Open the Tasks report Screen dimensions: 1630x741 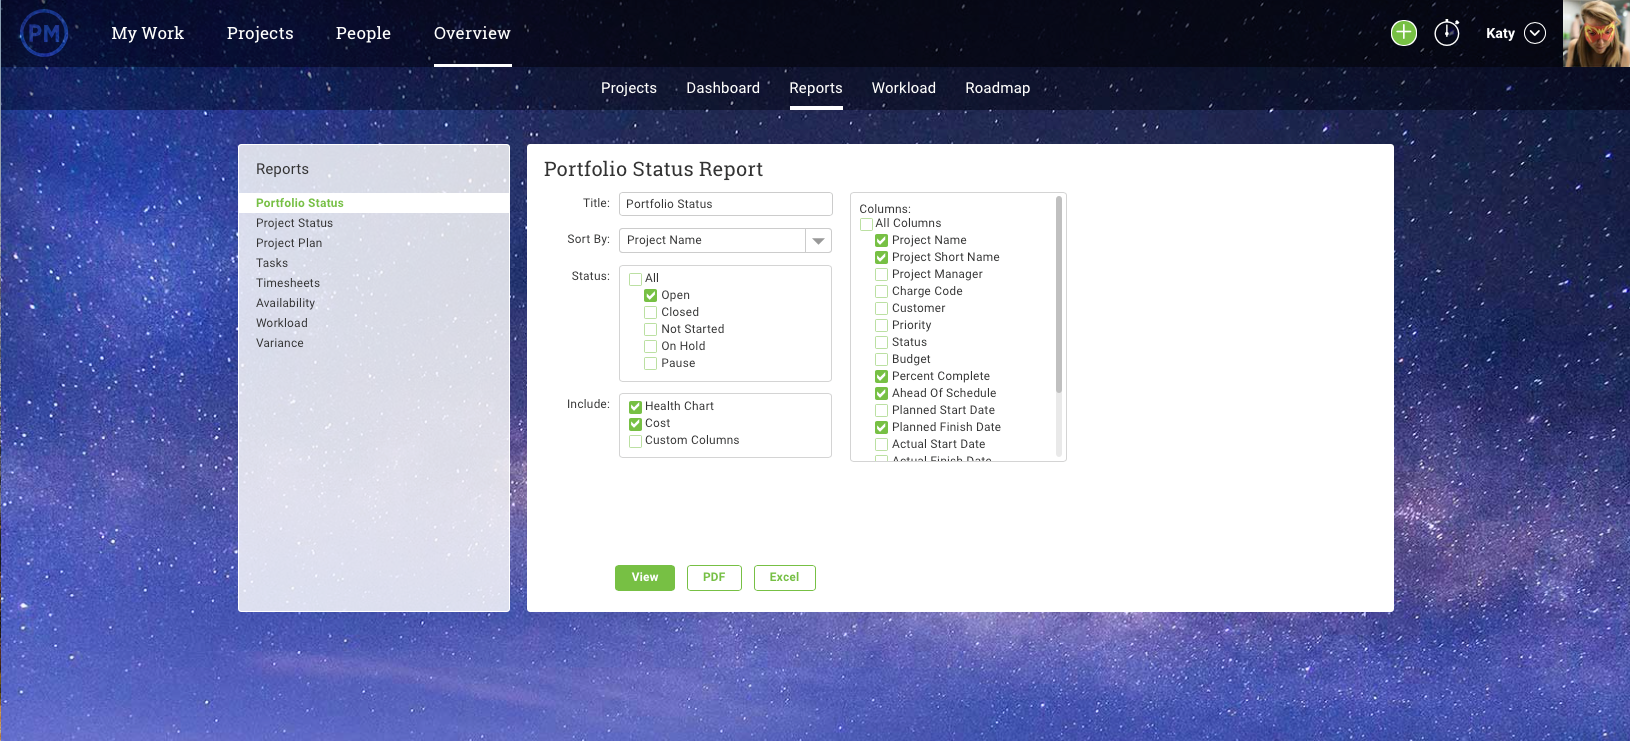[x=272, y=263]
